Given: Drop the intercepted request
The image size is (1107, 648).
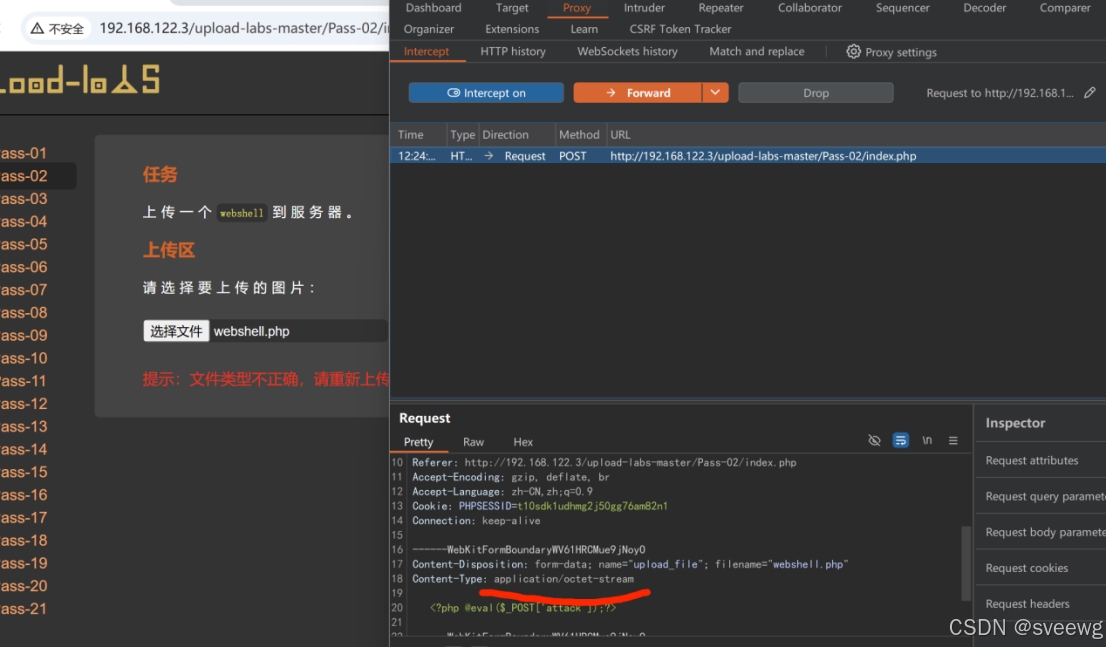Looking at the screenshot, I should click(x=815, y=92).
